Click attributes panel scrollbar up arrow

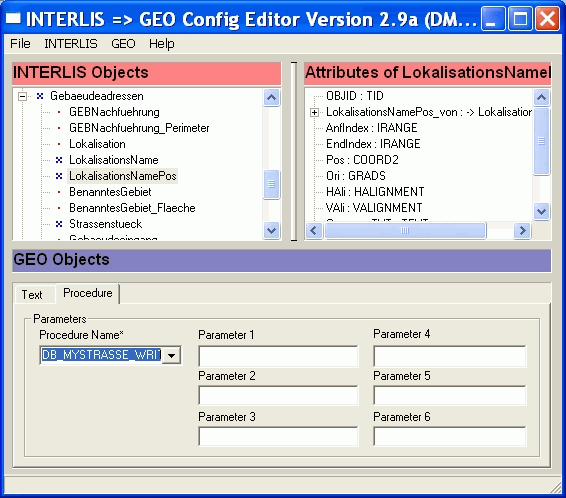tap(541, 97)
